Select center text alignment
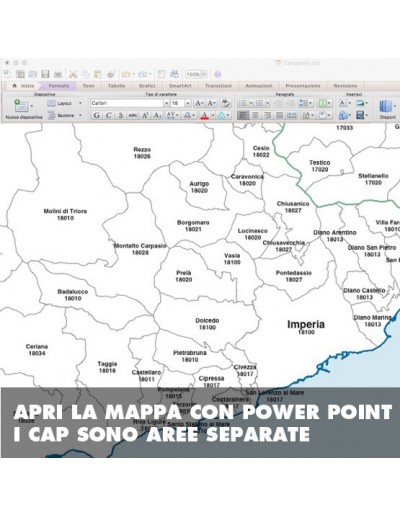 [255, 115]
